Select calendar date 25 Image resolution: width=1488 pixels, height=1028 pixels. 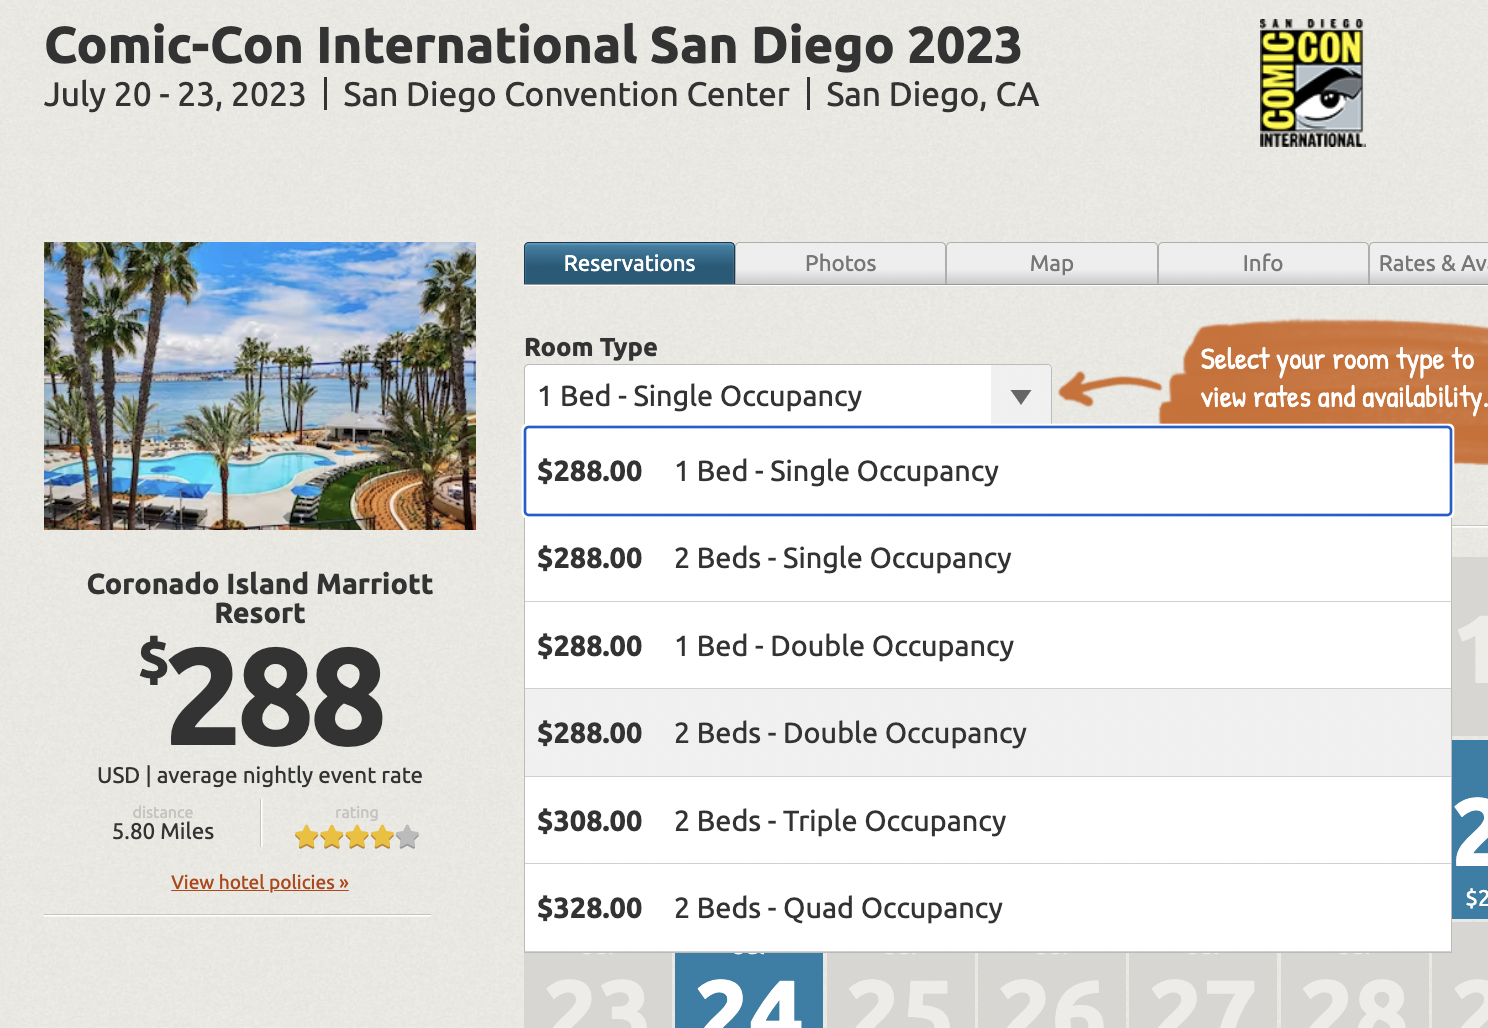point(900,990)
